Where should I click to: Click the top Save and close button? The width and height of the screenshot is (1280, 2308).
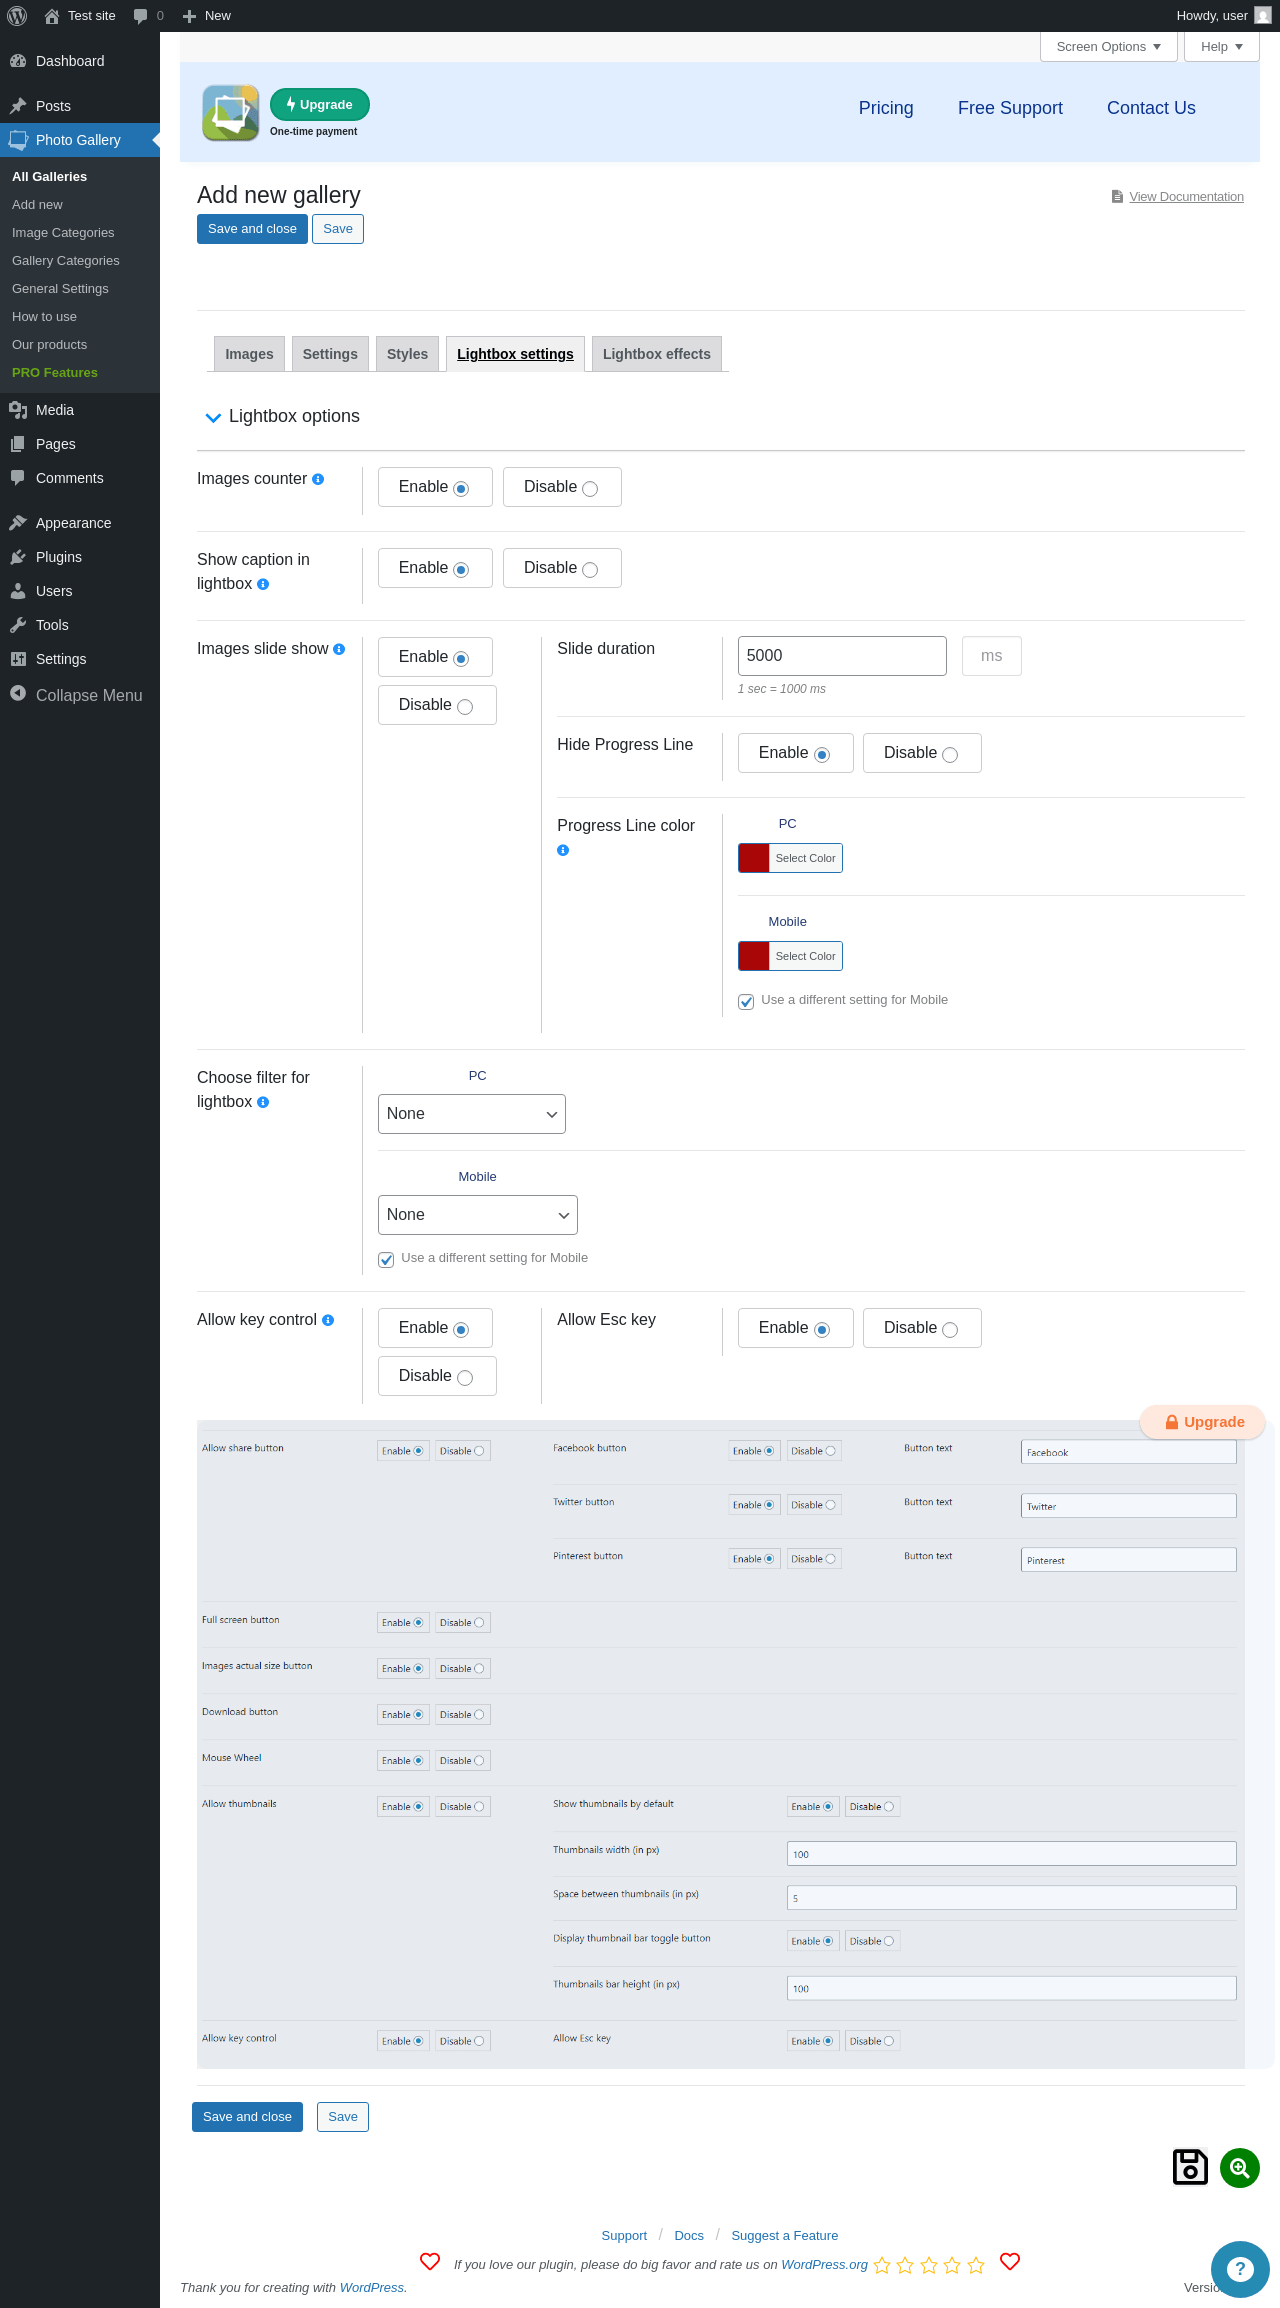(252, 229)
